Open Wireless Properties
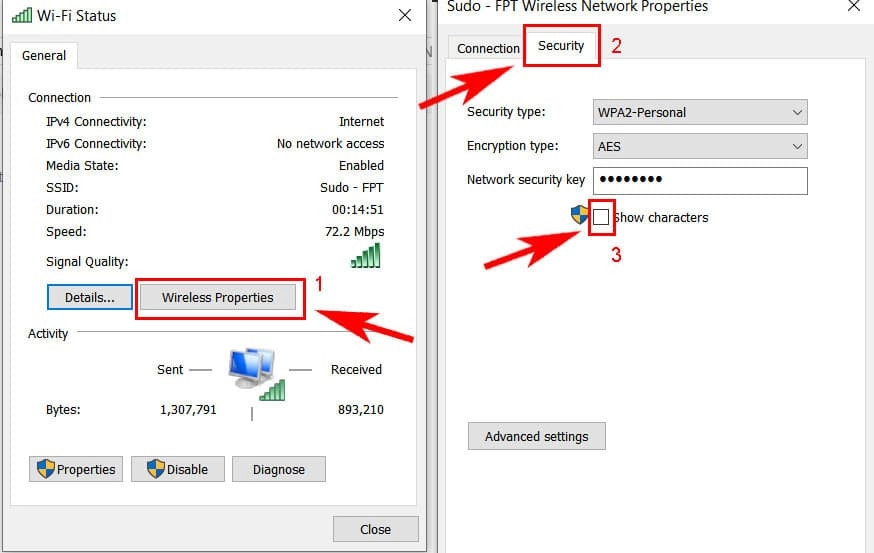874x553 pixels. click(x=218, y=297)
